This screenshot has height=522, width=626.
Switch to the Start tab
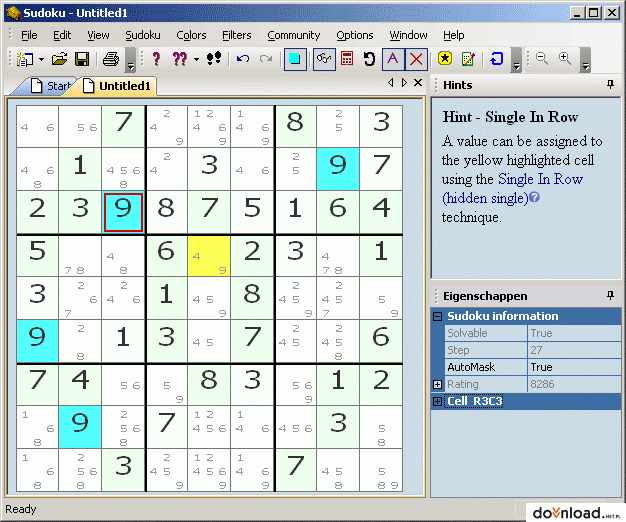[x=51, y=86]
